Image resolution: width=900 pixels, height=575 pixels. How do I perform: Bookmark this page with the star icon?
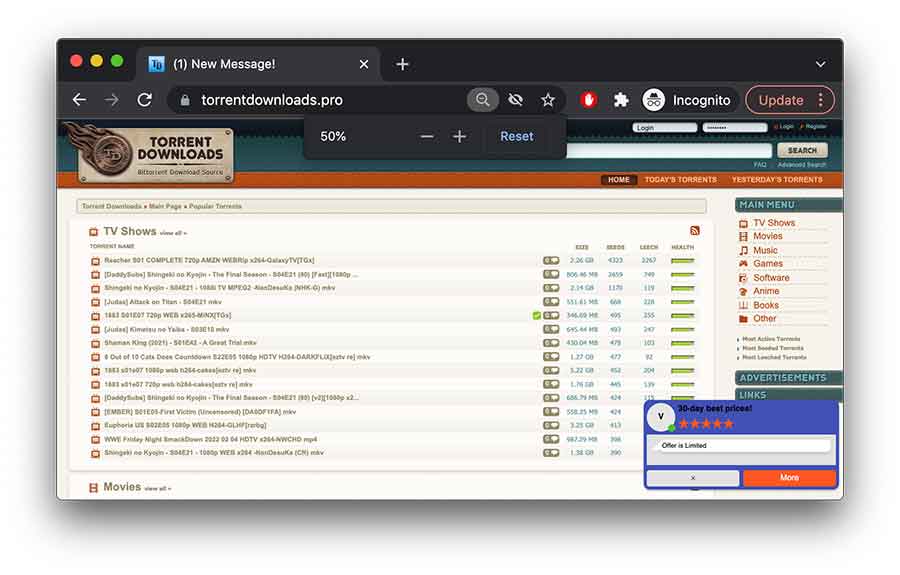[x=548, y=100]
